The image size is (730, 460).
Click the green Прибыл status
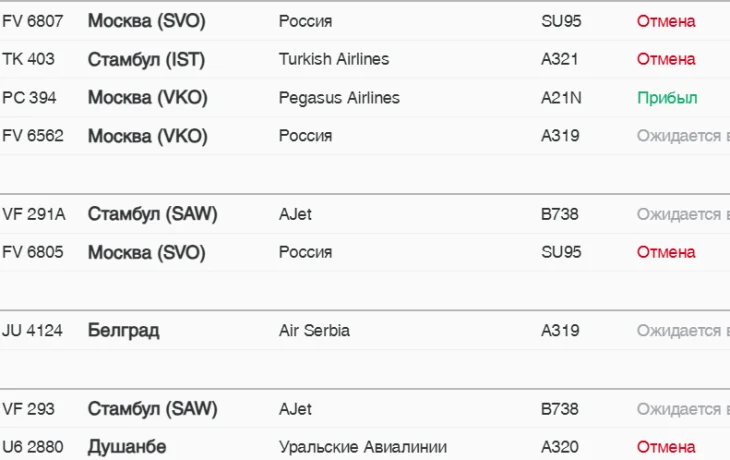point(667,98)
